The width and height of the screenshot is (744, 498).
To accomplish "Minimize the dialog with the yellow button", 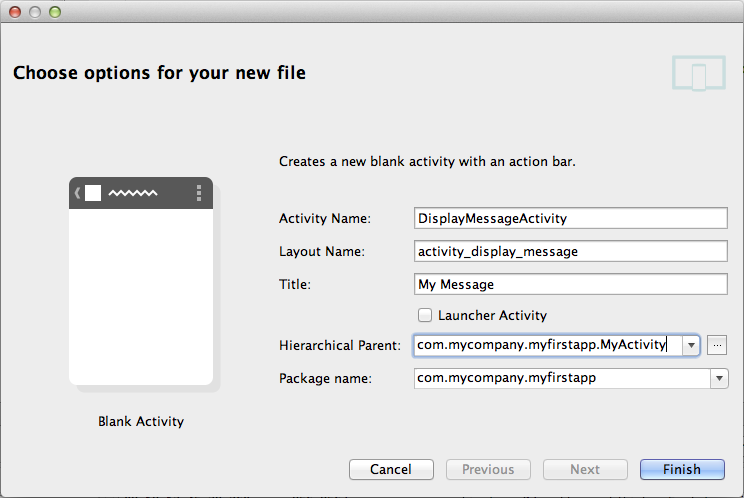I will point(35,12).
